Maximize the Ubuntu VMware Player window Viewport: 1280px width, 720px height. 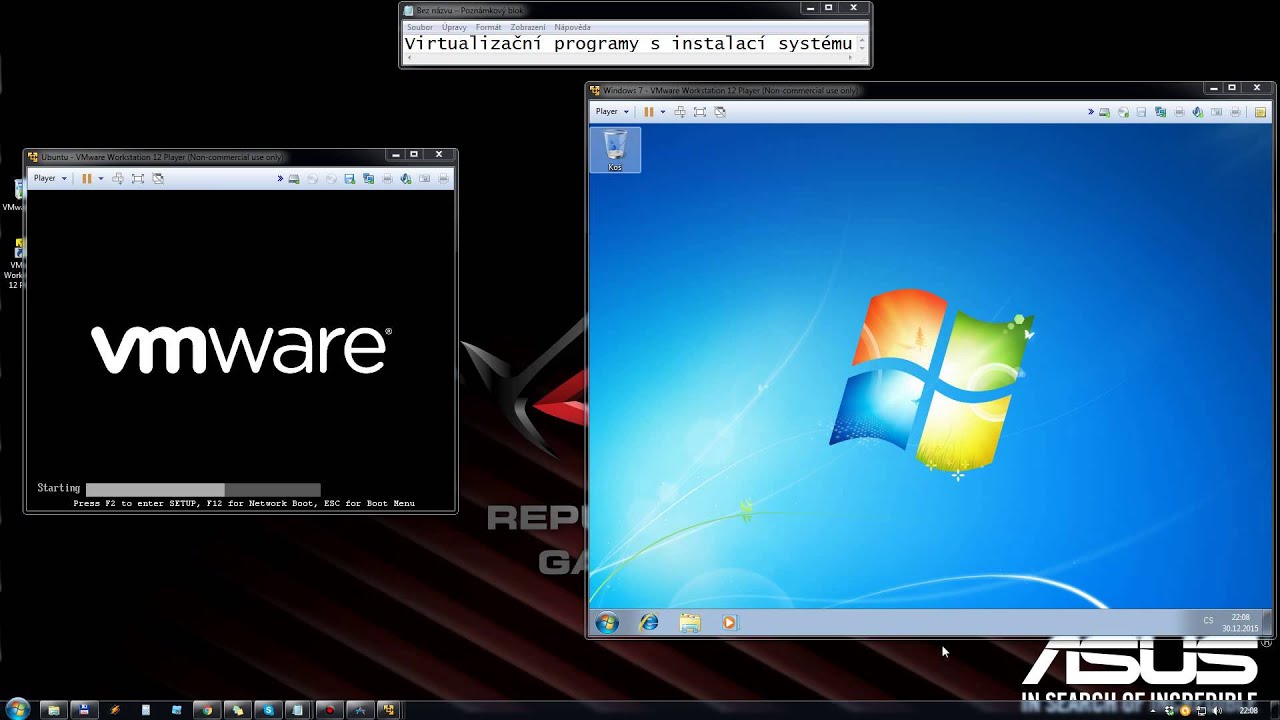[x=414, y=155]
